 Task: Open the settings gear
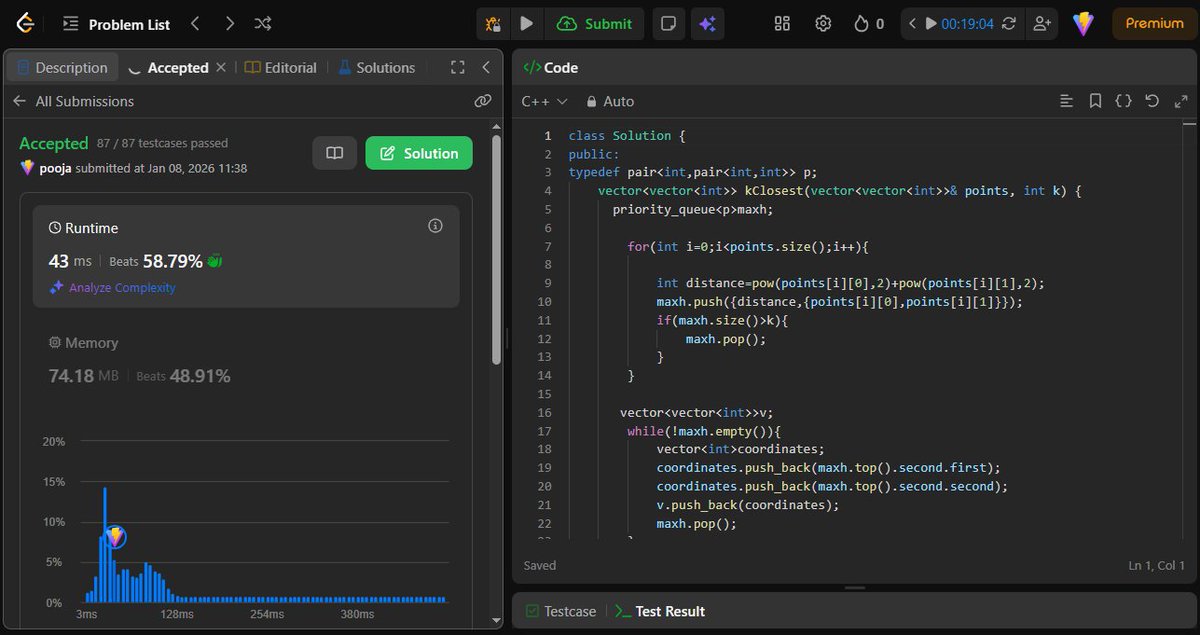(x=823, y=23)
